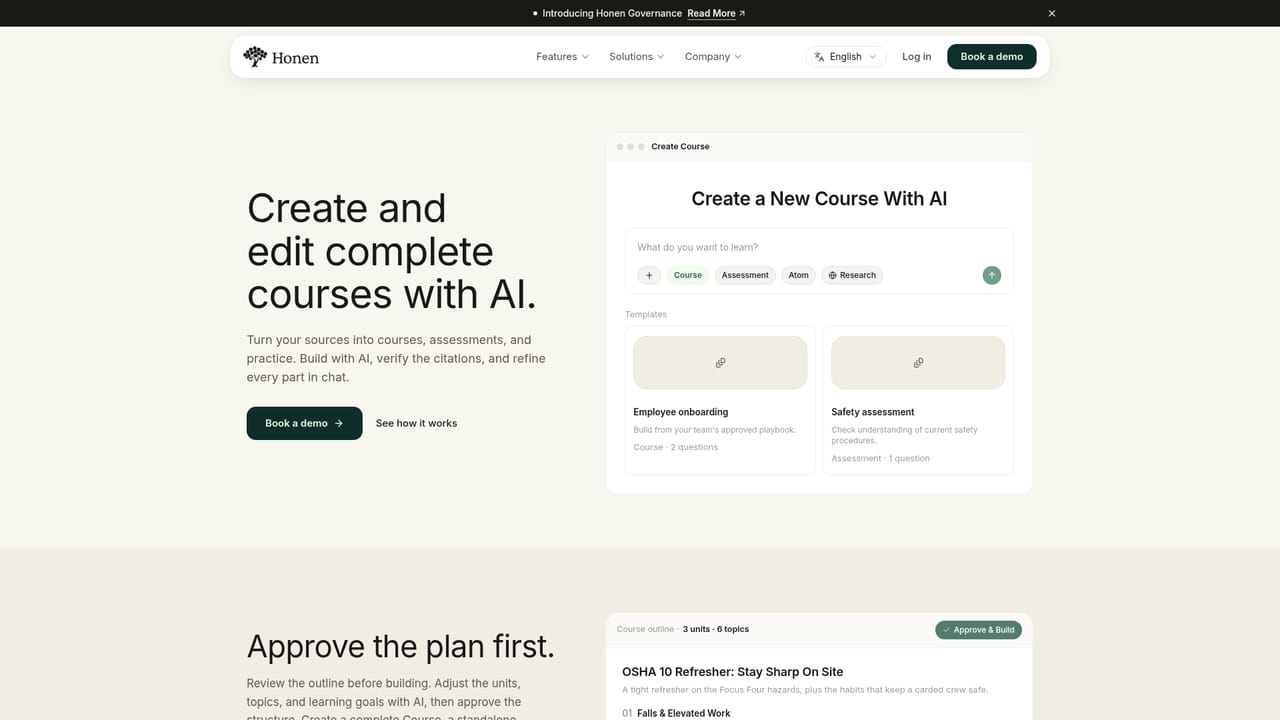This screenshot has width=1280, height=720.
Task: Open the Employee onboarding template thumbnail
Action: [x=720, y=362]
